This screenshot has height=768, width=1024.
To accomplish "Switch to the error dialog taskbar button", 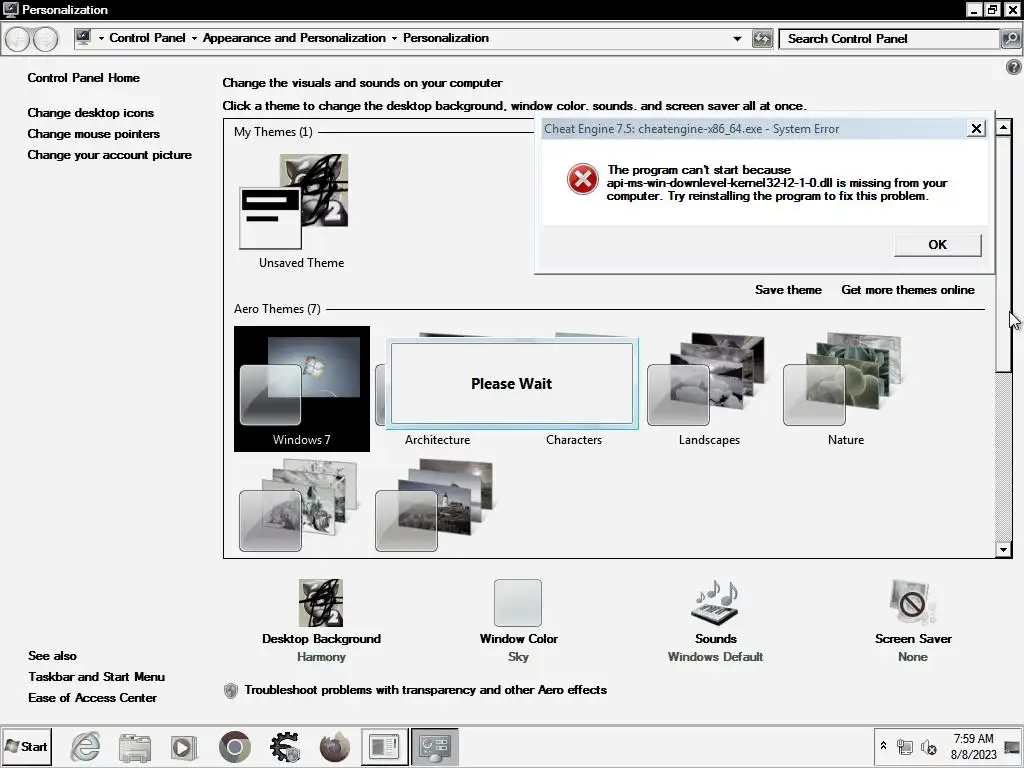I will point(385,746).
